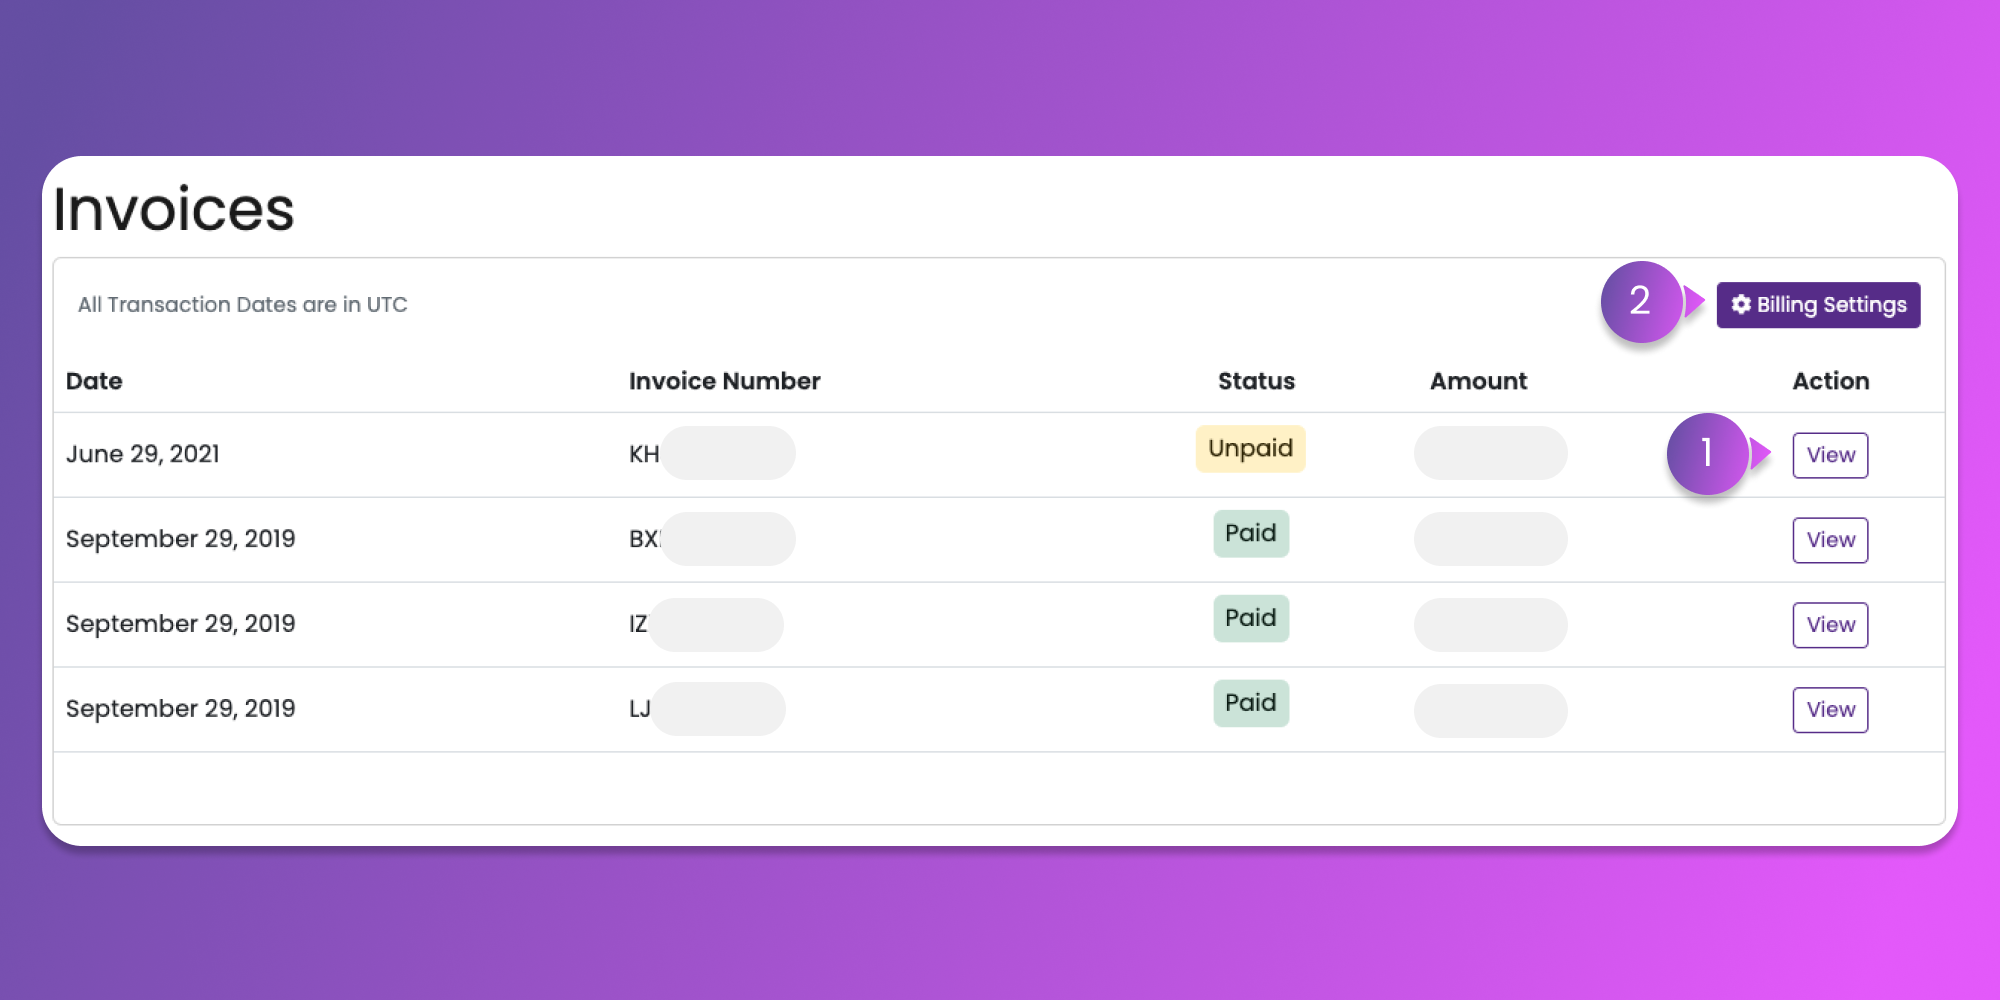Click the Status column header

coord(1256,381)
